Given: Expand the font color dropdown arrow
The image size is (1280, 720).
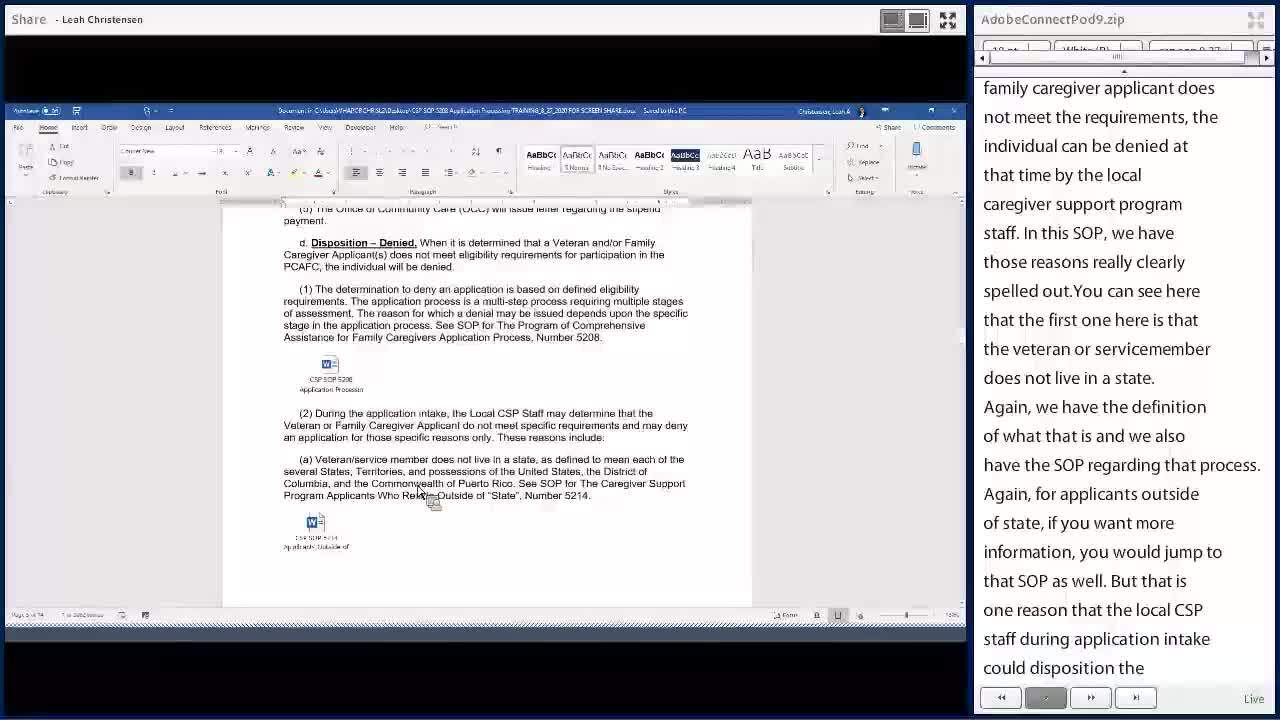Looking at the screenshot, I should pyautogui.click(x=329, y=173).
